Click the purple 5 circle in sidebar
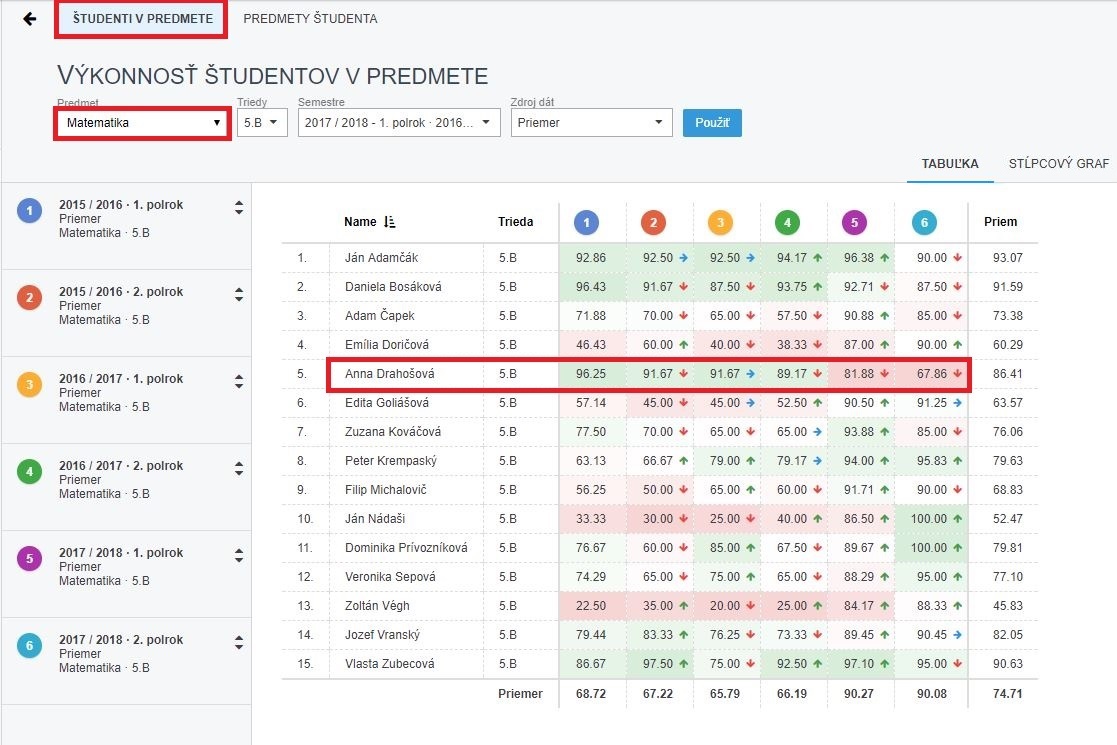Image resolution: width=1117 pixels, height=745 pixels. 29,559
